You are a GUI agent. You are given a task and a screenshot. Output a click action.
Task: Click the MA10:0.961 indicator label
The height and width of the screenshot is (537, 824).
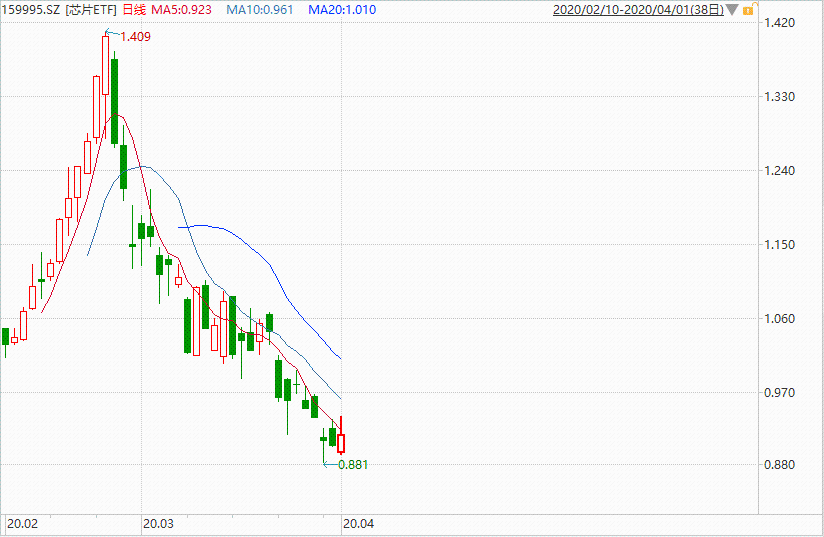point(261,10)
